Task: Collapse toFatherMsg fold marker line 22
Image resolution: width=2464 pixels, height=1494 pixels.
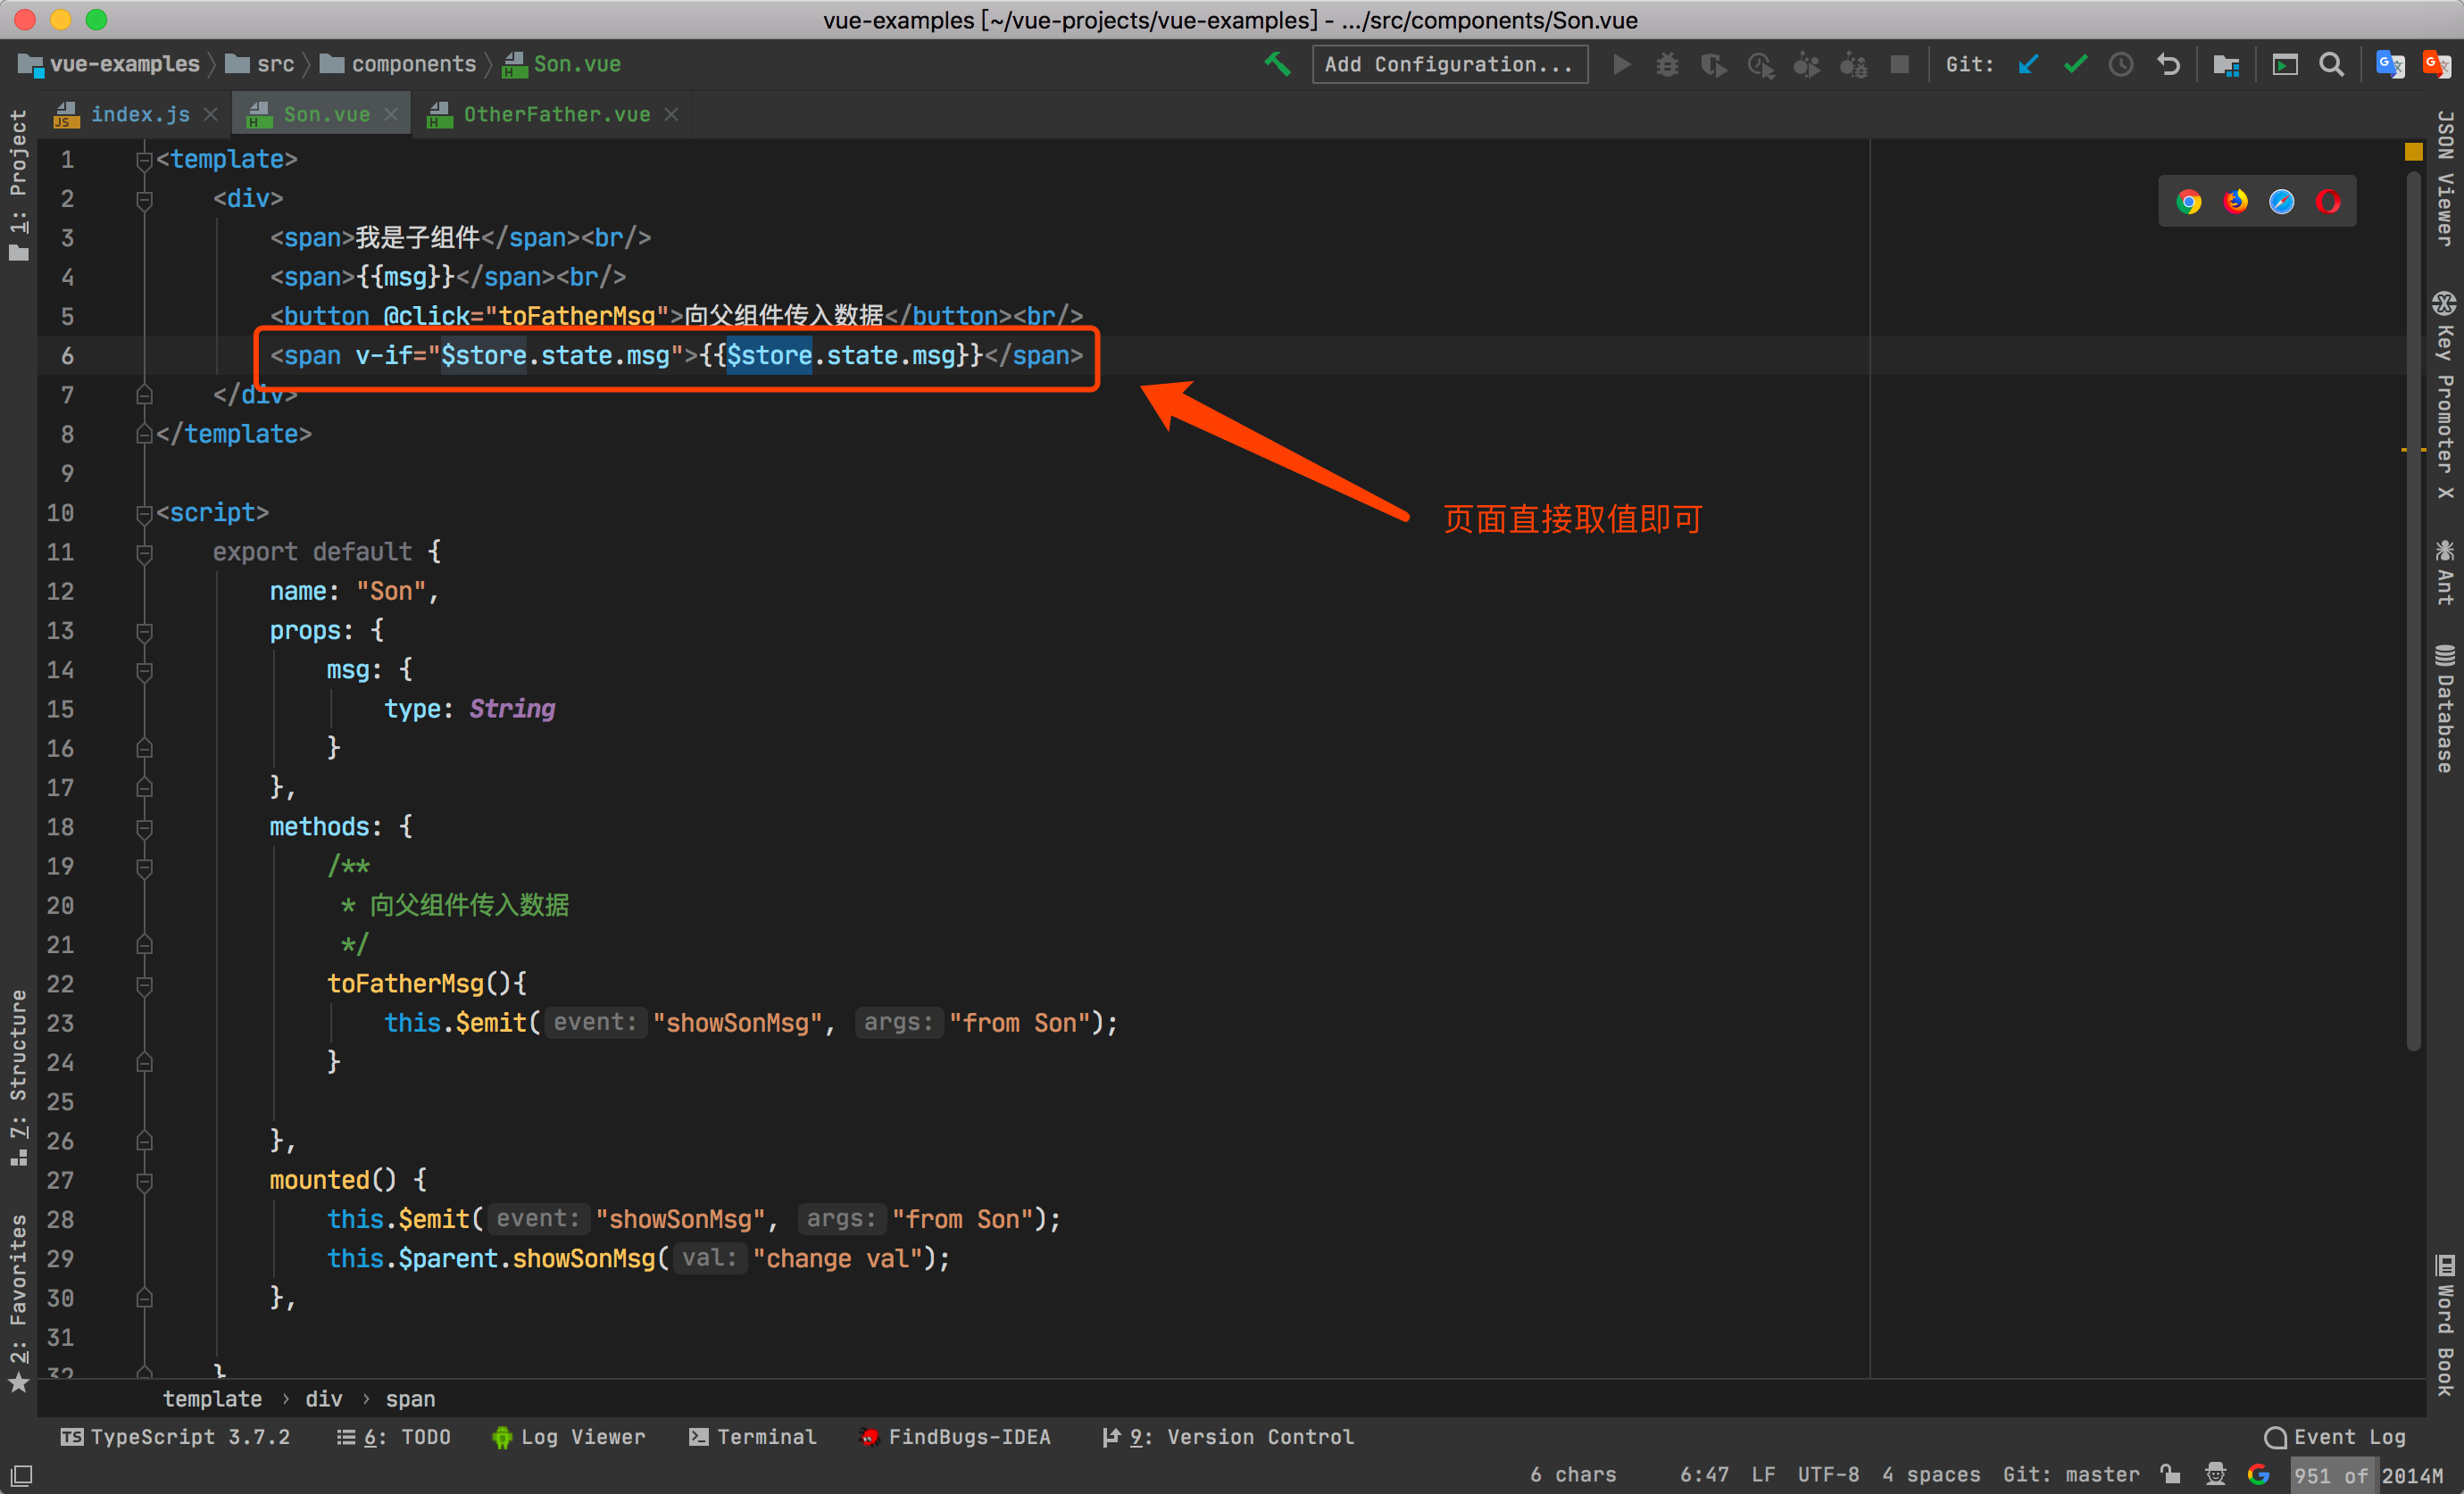Action: pyautogui.click(x=144, y=984)
